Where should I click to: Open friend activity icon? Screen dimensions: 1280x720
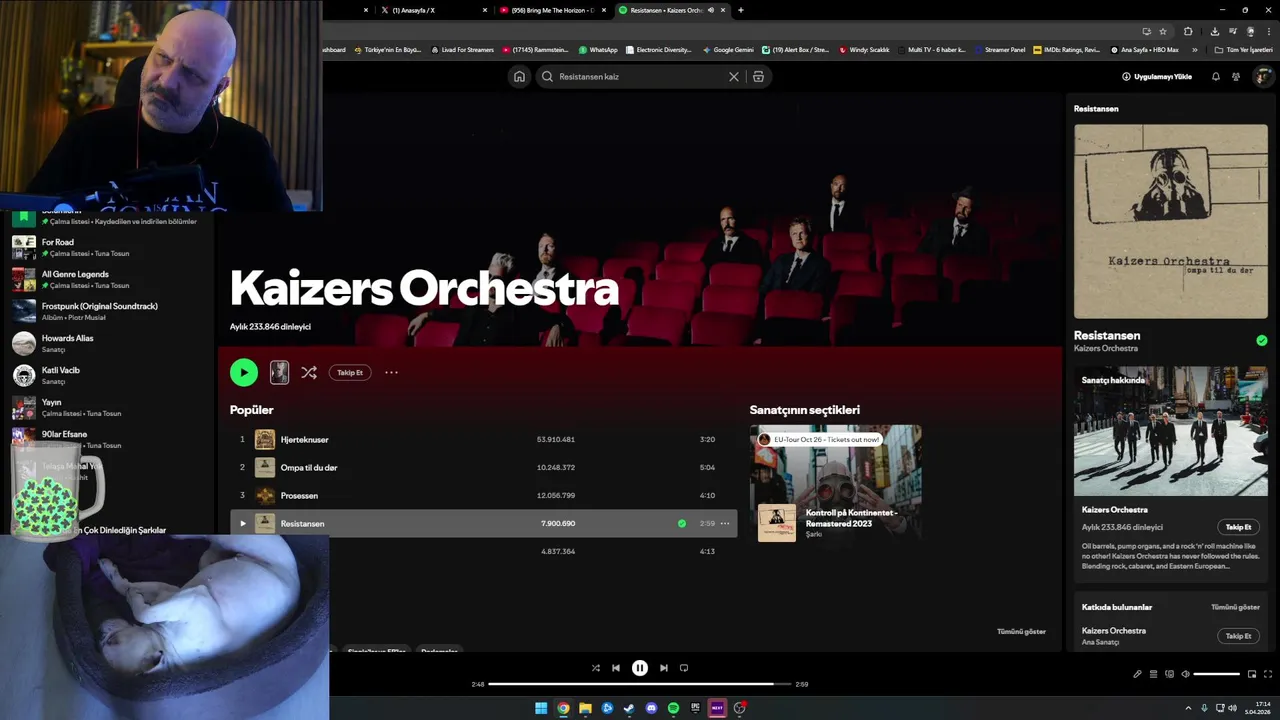1236,76
